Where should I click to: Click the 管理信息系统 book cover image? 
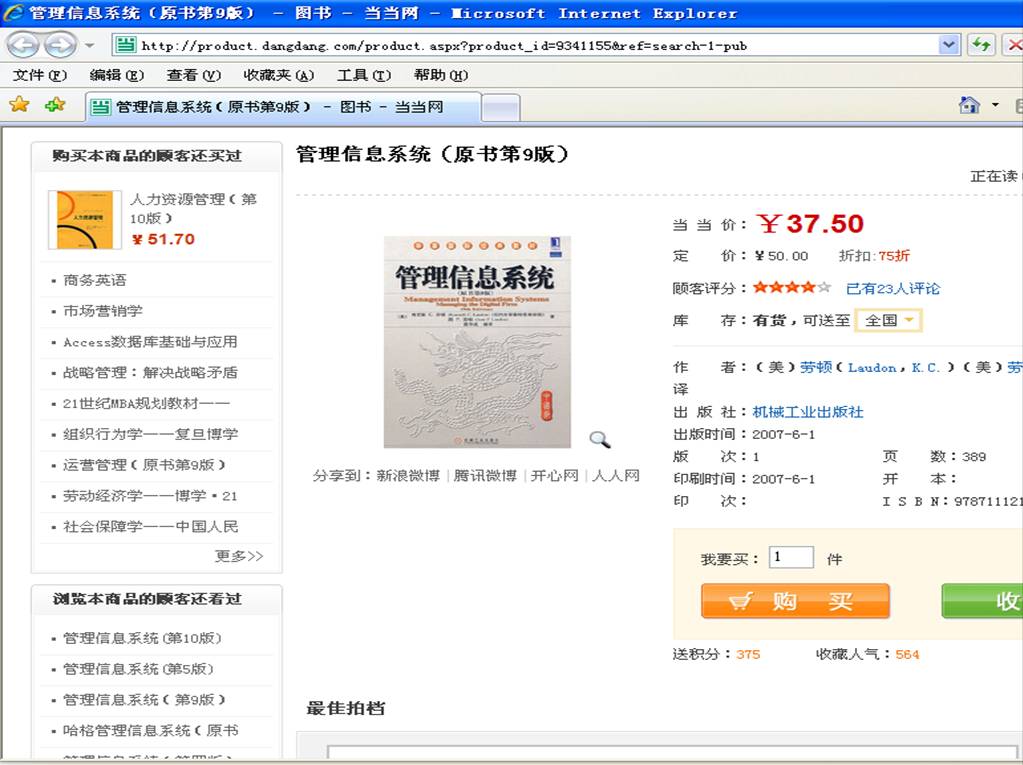pos(477,342)
